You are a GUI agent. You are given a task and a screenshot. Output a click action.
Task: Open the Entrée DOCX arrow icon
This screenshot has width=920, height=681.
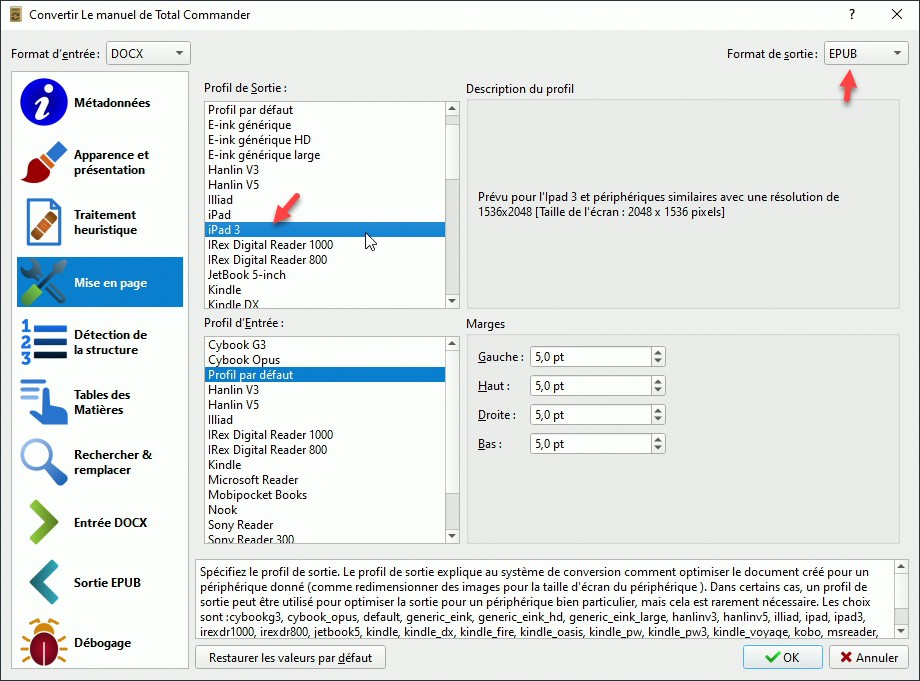click(x=43, y=522)
